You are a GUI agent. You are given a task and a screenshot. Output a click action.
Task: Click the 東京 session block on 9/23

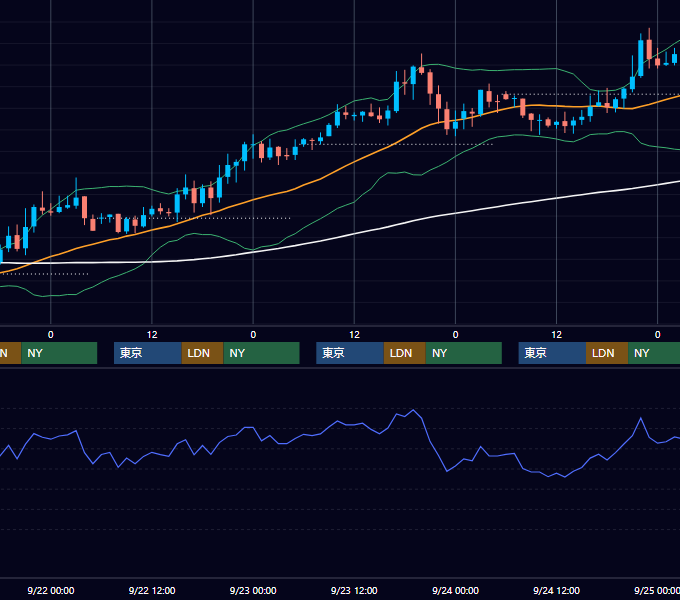click(x=350, y=353)
